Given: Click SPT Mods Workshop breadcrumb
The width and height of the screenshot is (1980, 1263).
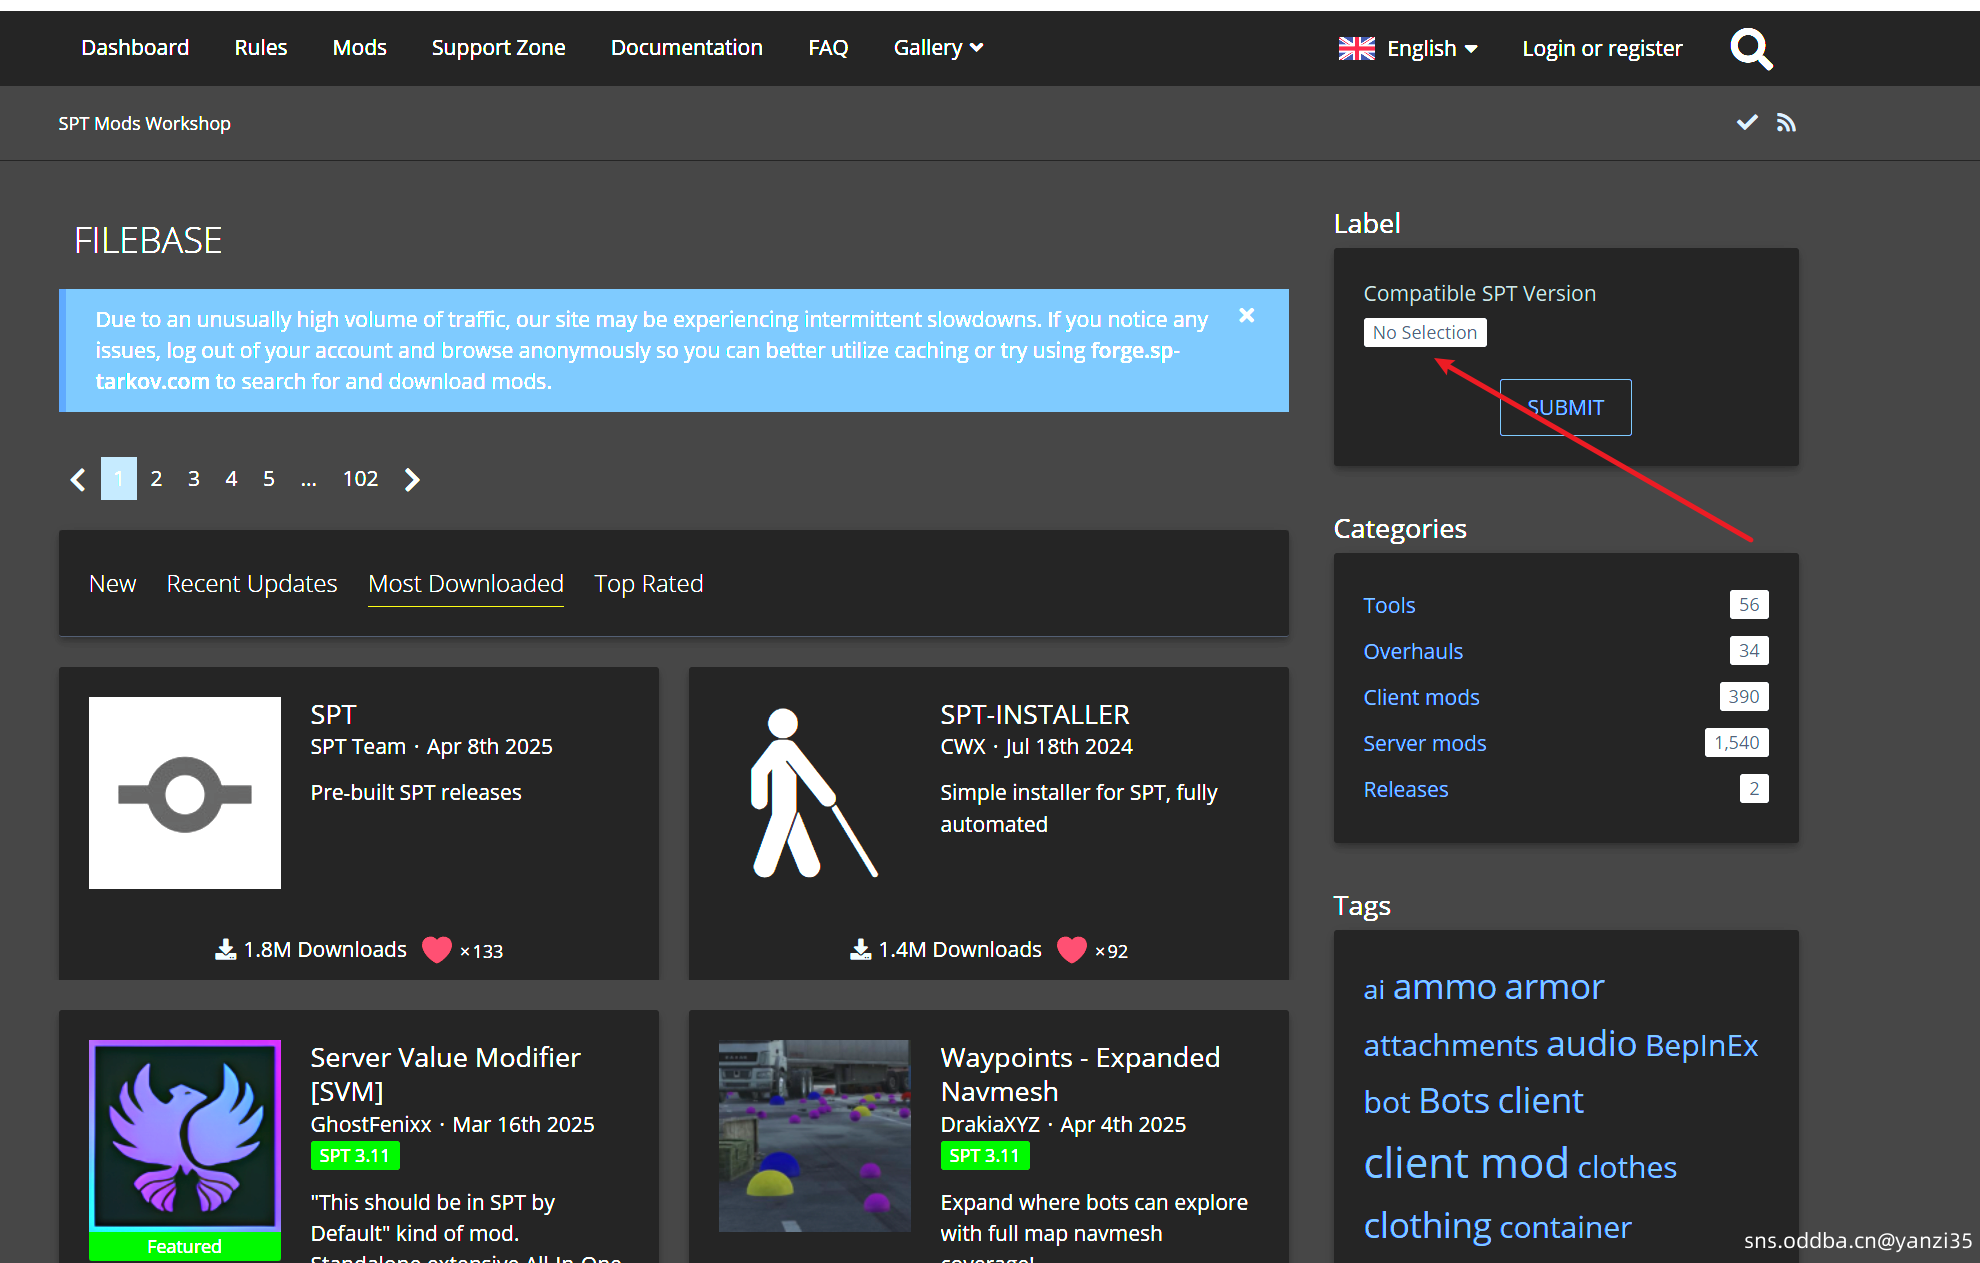Looking at the screenshot, I should (144, 123).
